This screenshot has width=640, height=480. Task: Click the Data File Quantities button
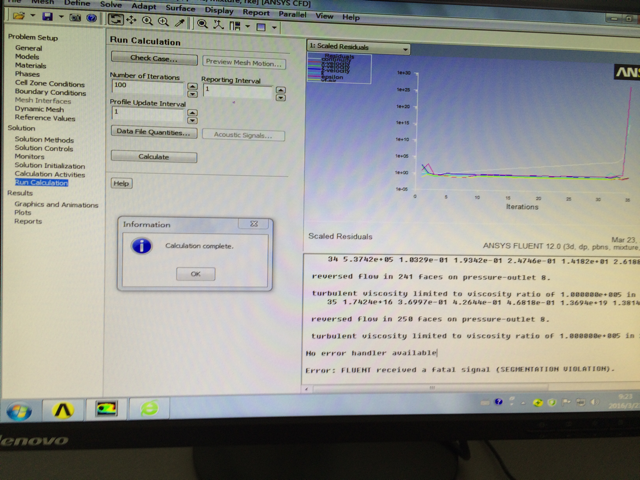click(154, 132)
